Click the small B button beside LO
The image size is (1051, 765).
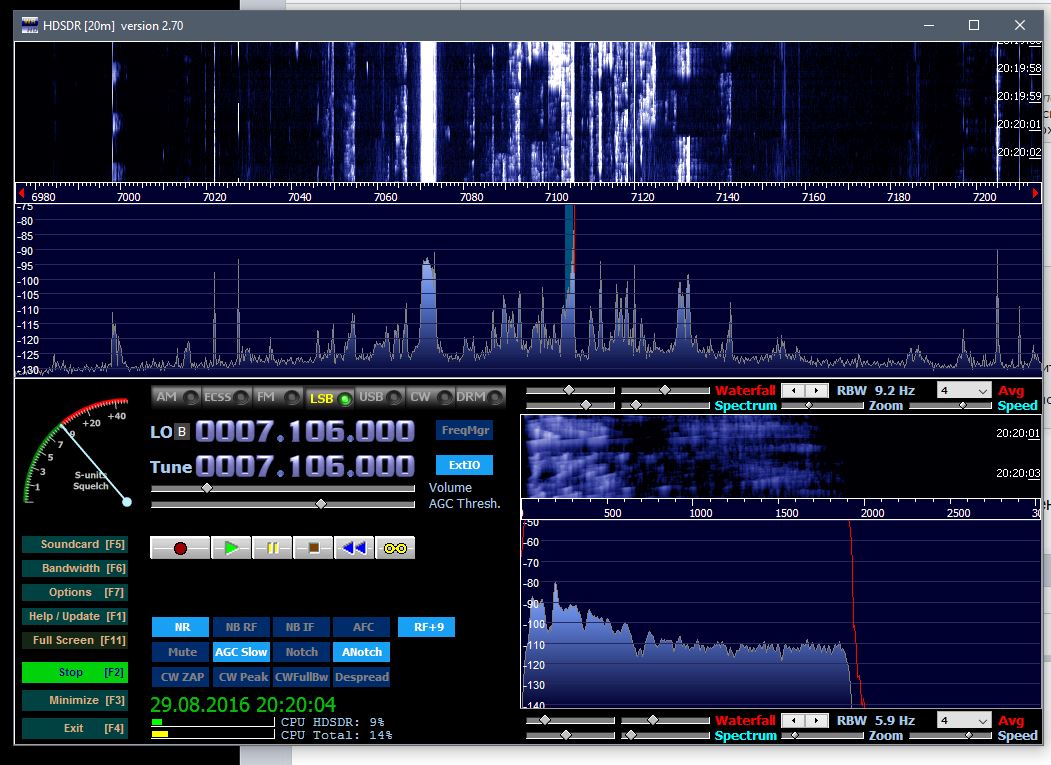tap(182, 432)
